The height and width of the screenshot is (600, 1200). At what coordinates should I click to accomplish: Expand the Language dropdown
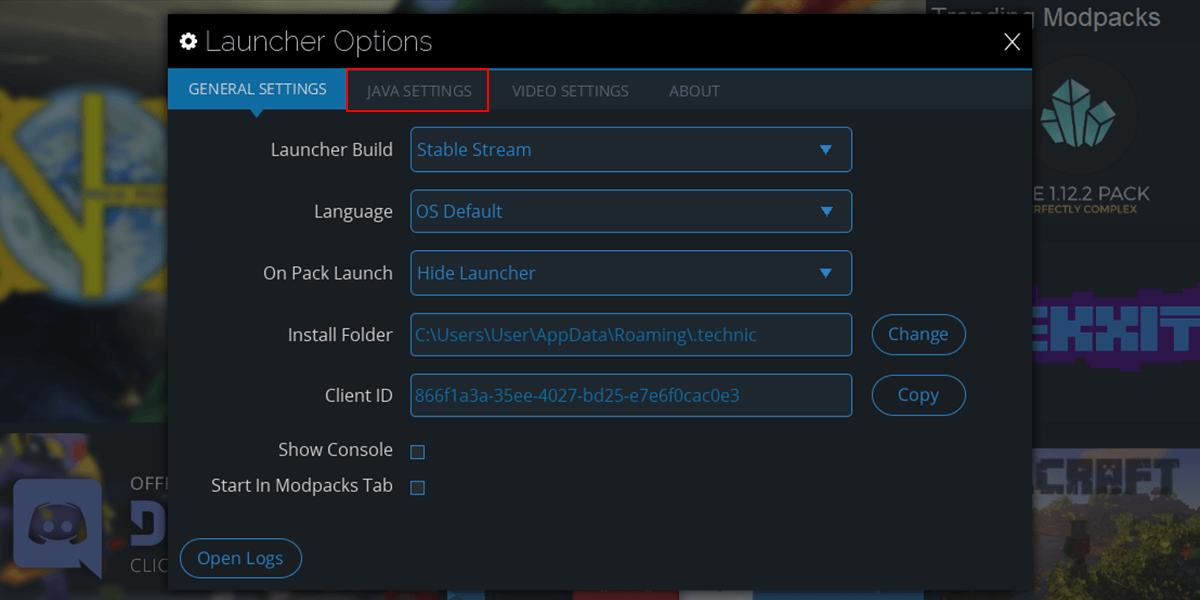point(631,211)
